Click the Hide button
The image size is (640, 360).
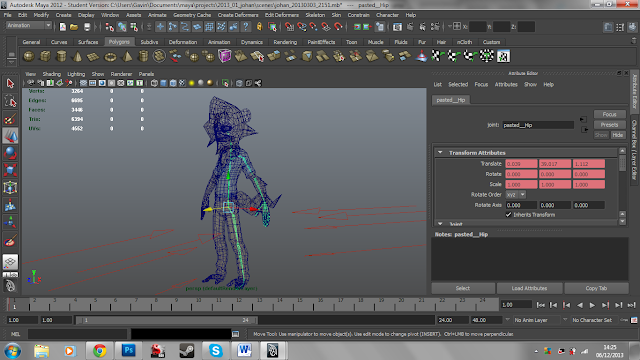[618, 135]
